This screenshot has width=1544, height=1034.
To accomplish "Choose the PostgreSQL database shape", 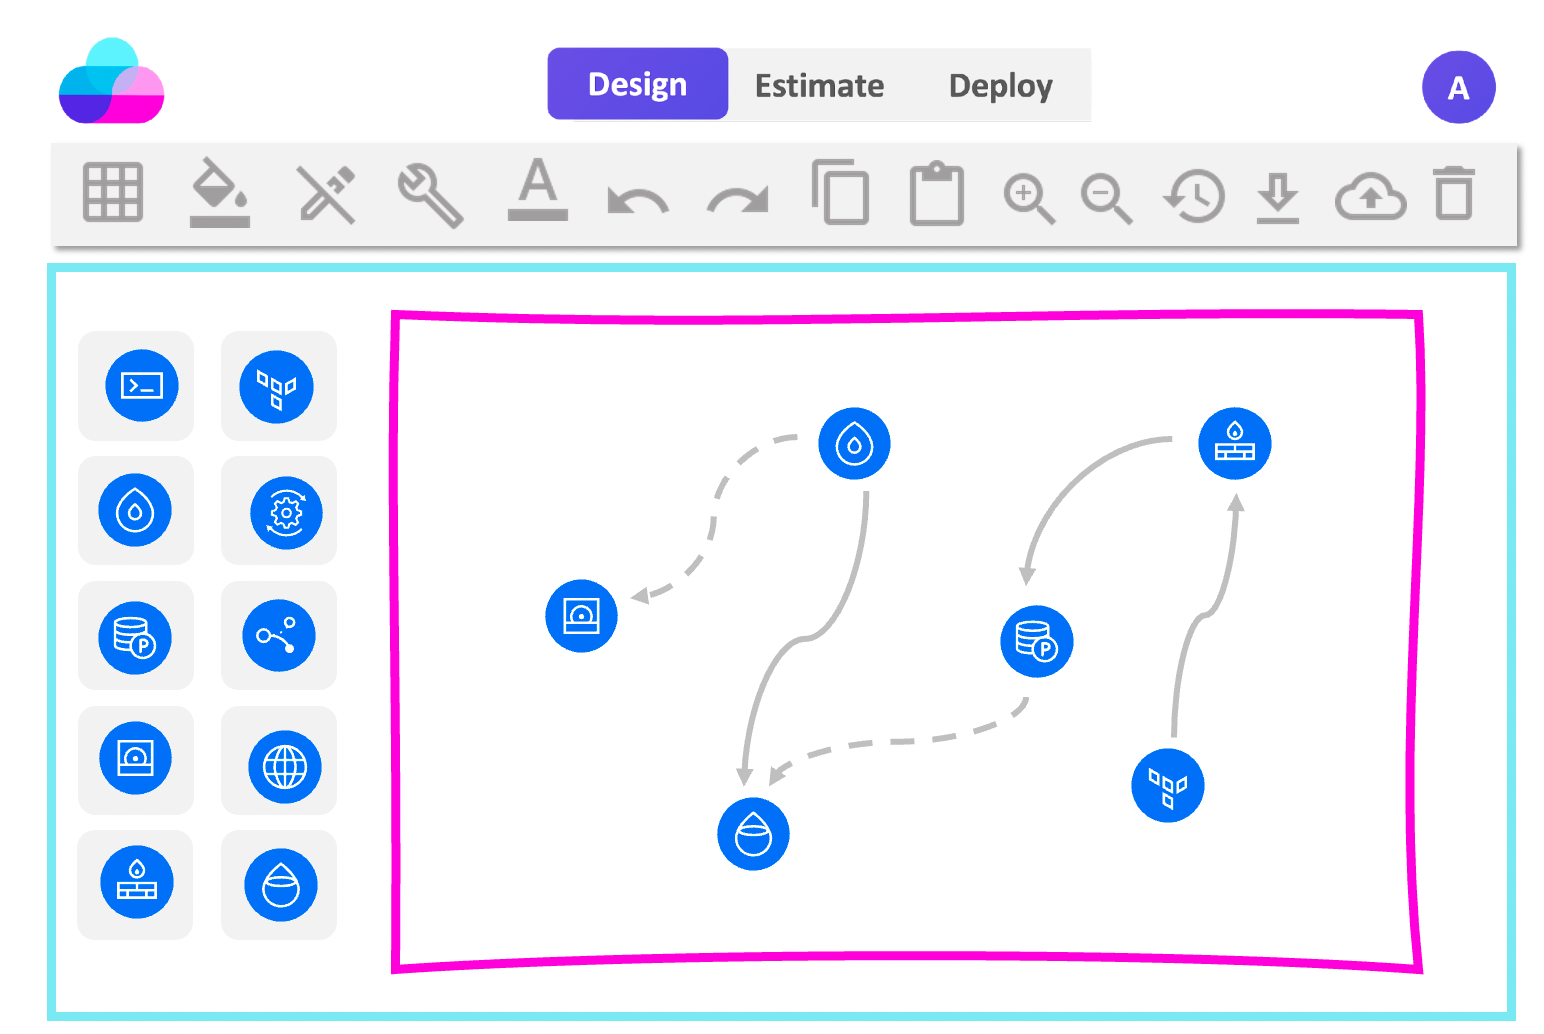I will (136, 636).
